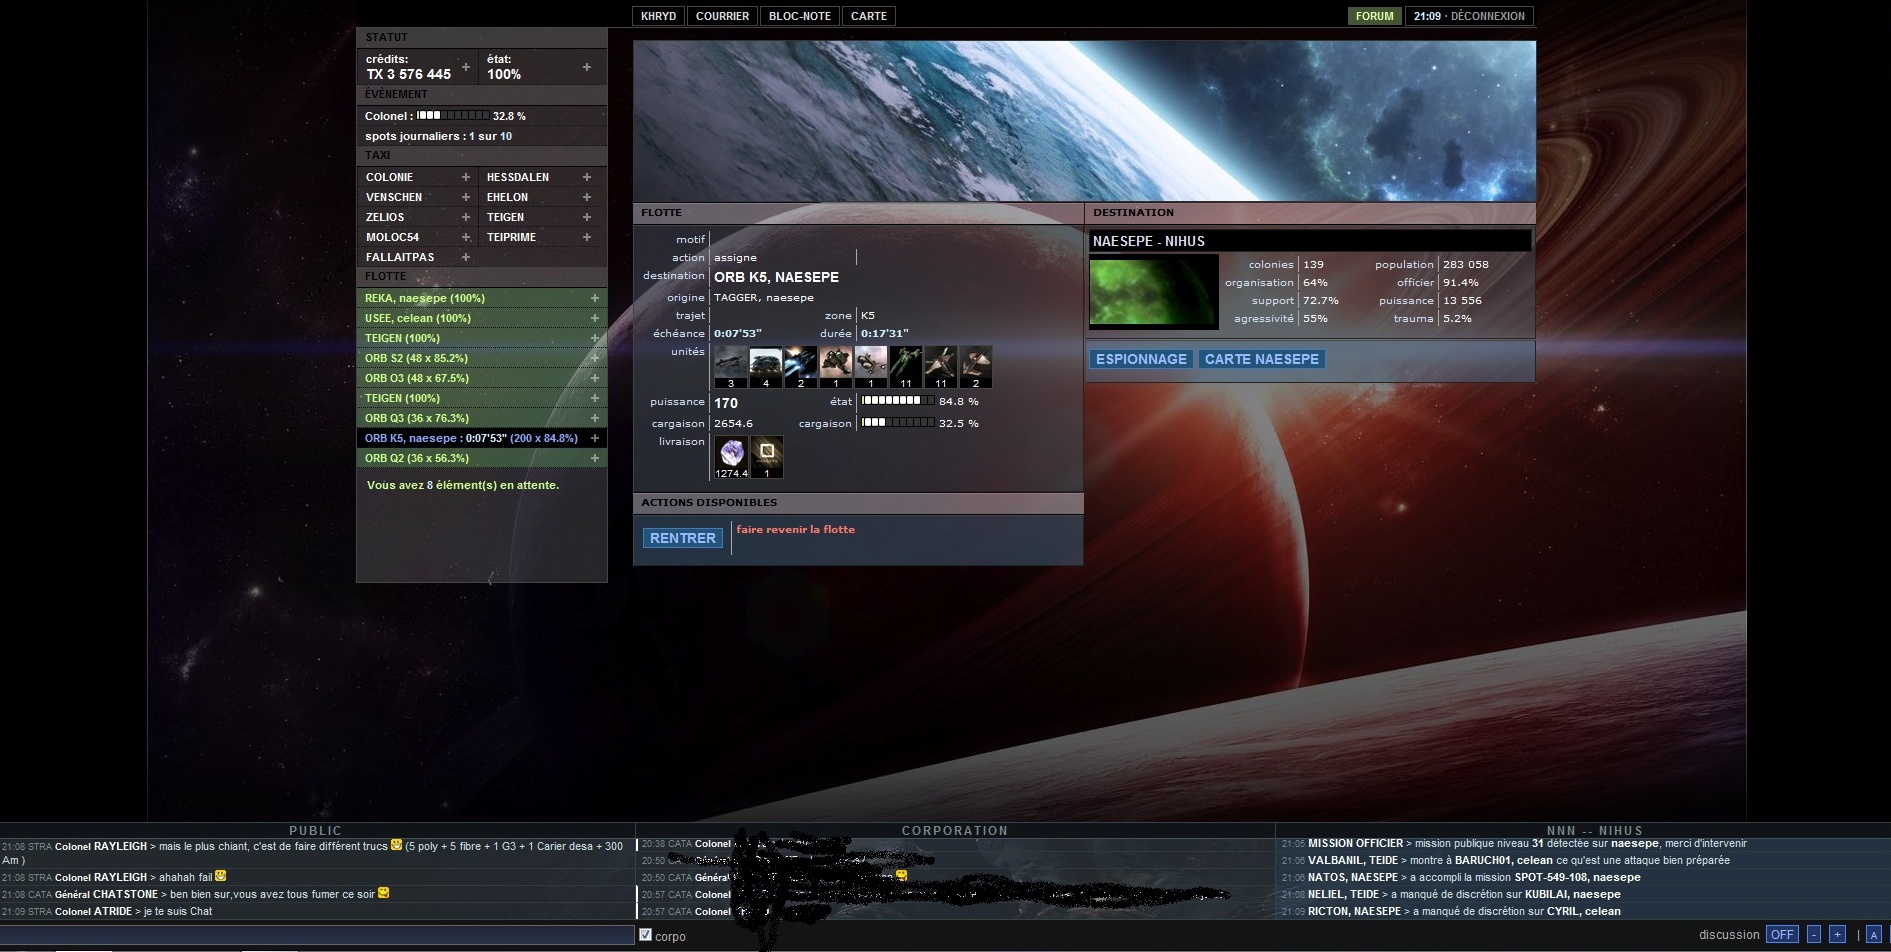Open the KHRYD menu tab
Image resolution: width=1891 pixels, height=952 pixels.
[659, 16]
